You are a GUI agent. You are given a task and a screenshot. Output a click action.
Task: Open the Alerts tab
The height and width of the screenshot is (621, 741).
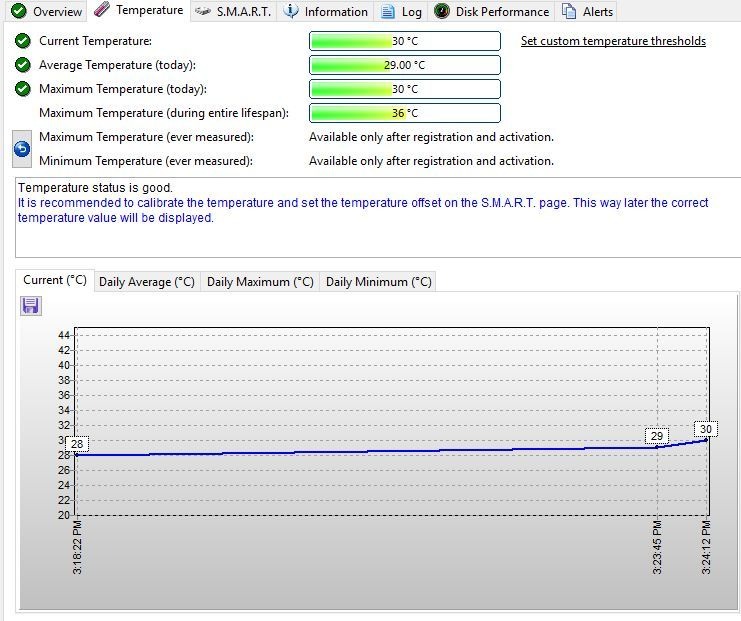pyautogui.click(x=588, y=12)
